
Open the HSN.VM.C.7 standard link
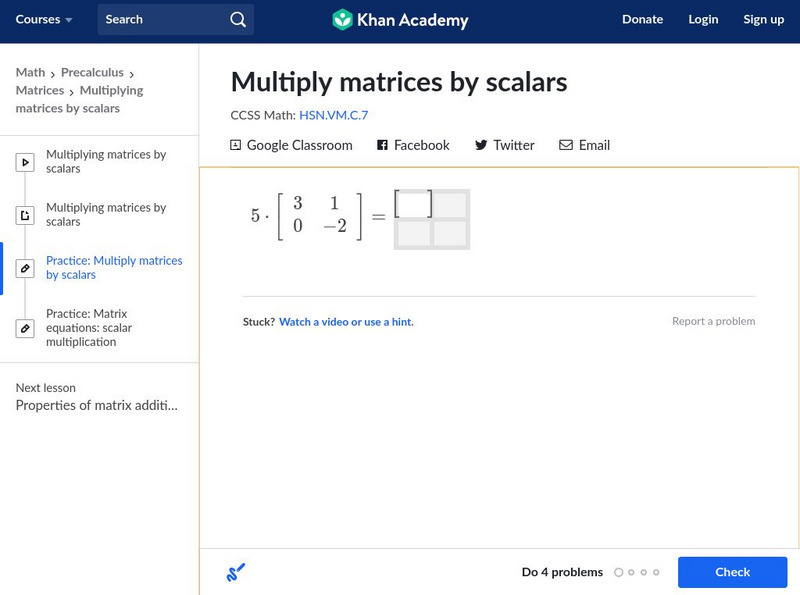(x=333, y=115)
